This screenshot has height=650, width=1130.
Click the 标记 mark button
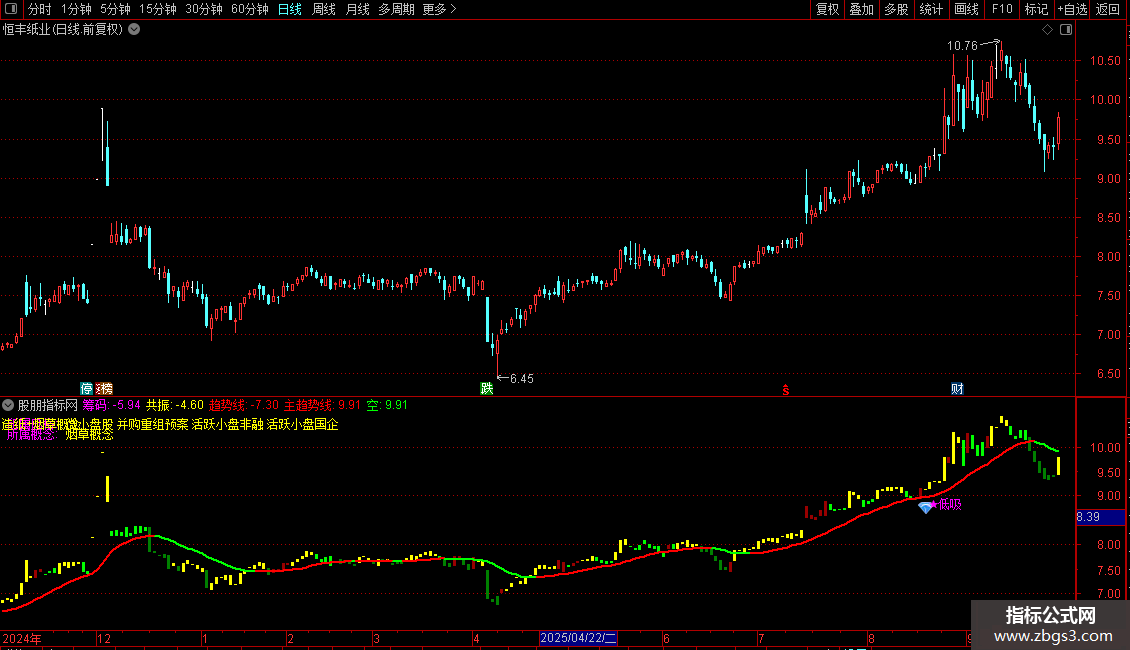click(x=1036, y=9)
